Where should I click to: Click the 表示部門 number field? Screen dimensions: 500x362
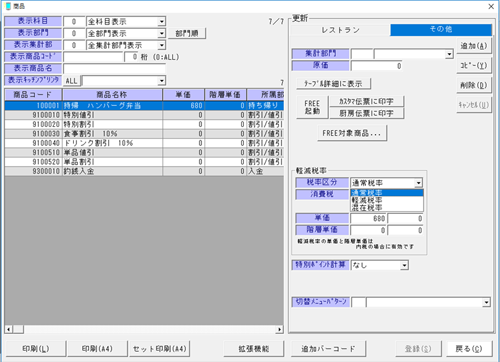click(x=74, y=33)
